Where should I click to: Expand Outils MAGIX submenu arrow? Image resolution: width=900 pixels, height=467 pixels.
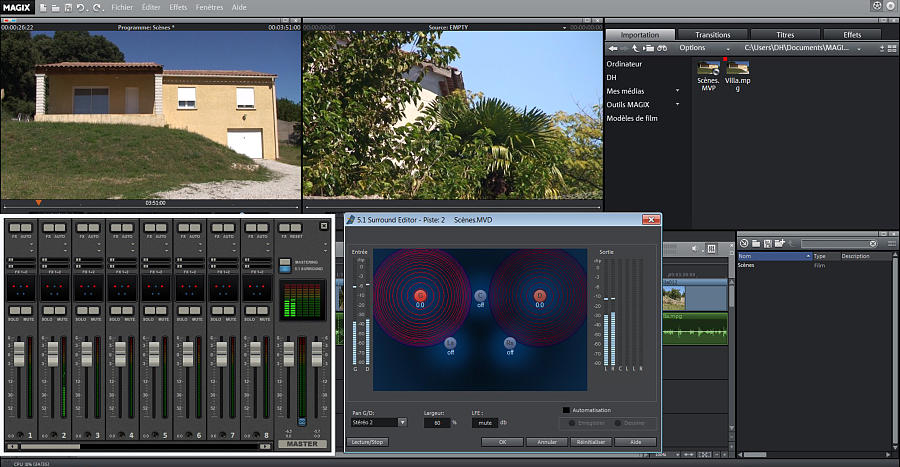point(677,104)
